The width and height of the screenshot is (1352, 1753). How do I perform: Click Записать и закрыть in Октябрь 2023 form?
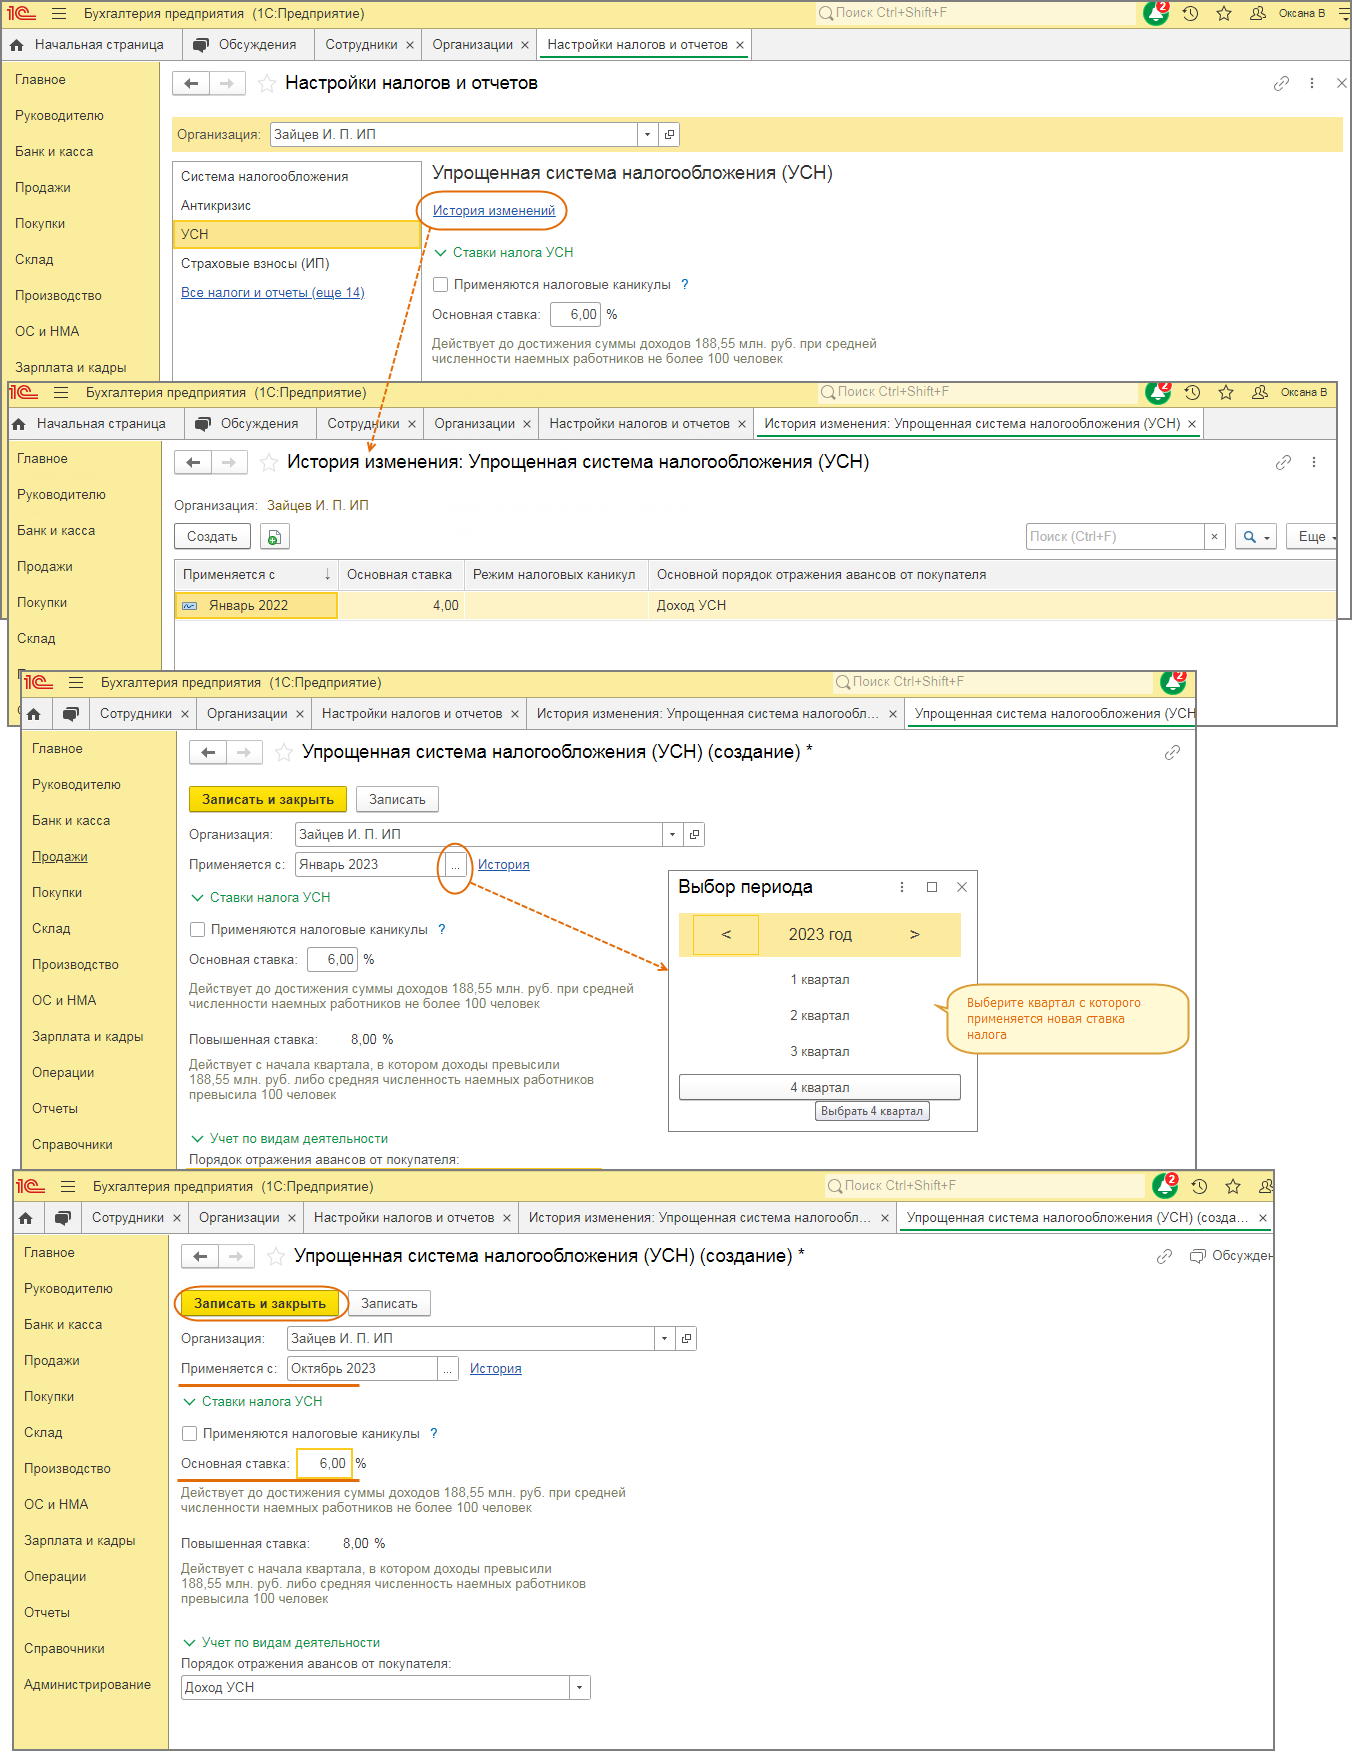click(x=260, y=1304)
